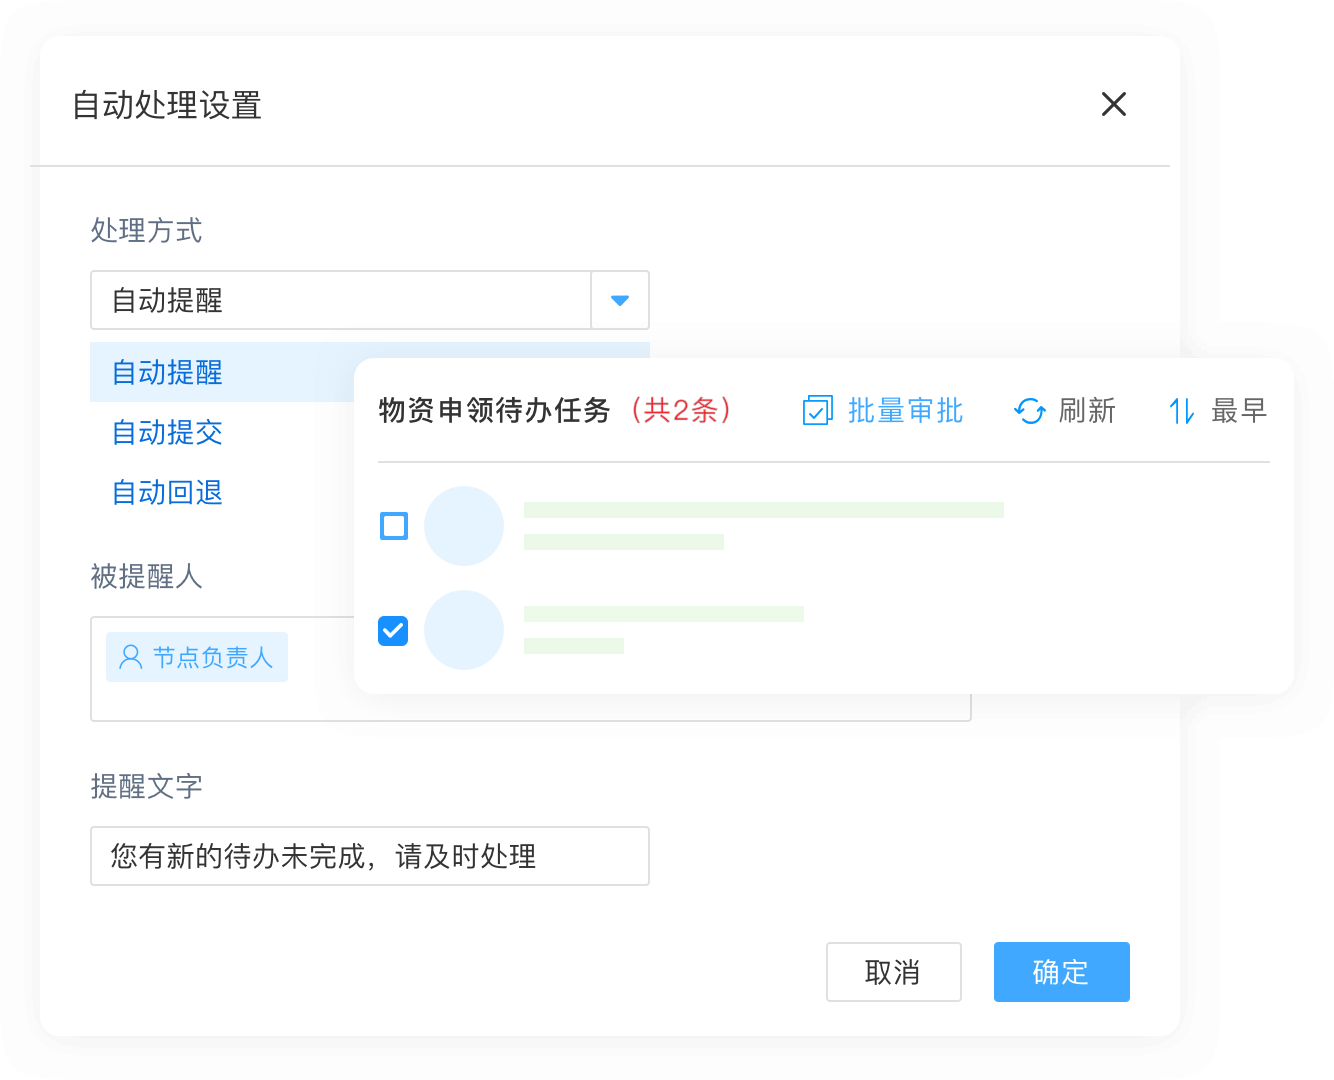Click the circular arrows icon before 刷新

[x=1030, y=410]
